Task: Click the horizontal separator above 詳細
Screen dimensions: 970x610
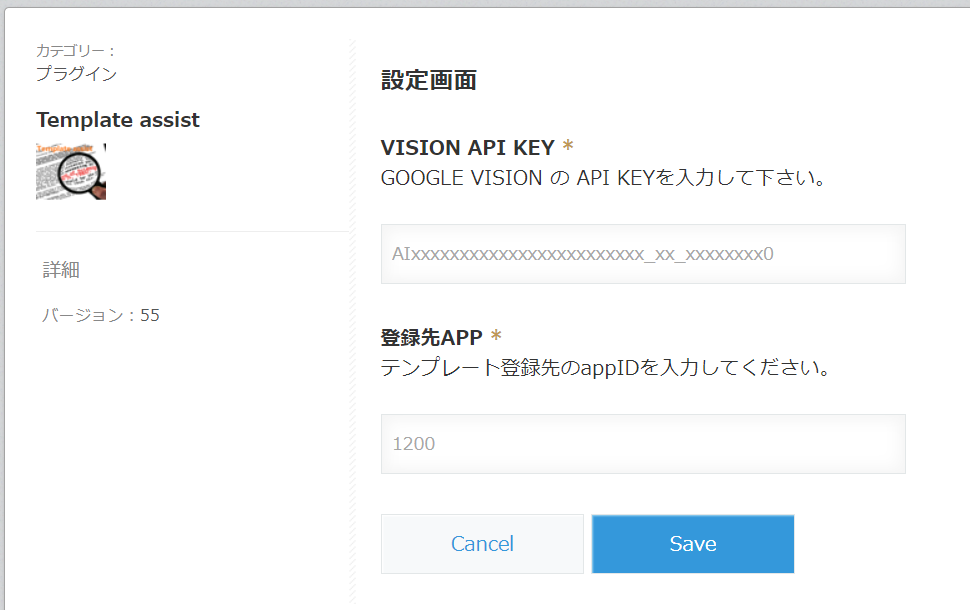Action: (x=192, y=231)
